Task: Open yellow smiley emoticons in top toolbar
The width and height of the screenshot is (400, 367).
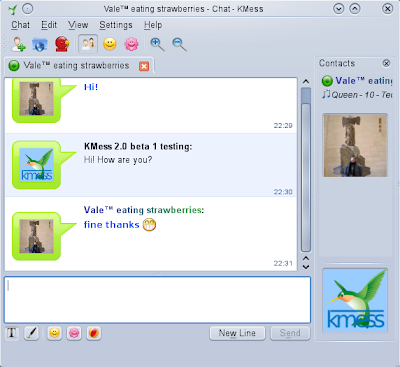Action: coord(110,44)
